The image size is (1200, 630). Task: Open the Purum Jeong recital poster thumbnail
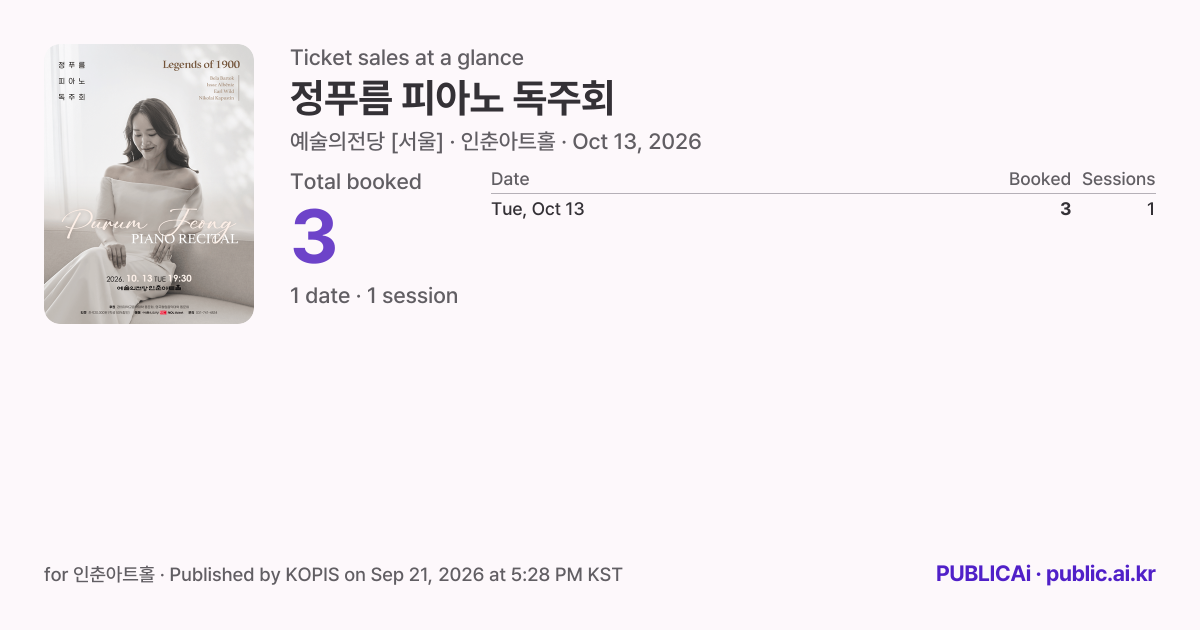(149, 184)
